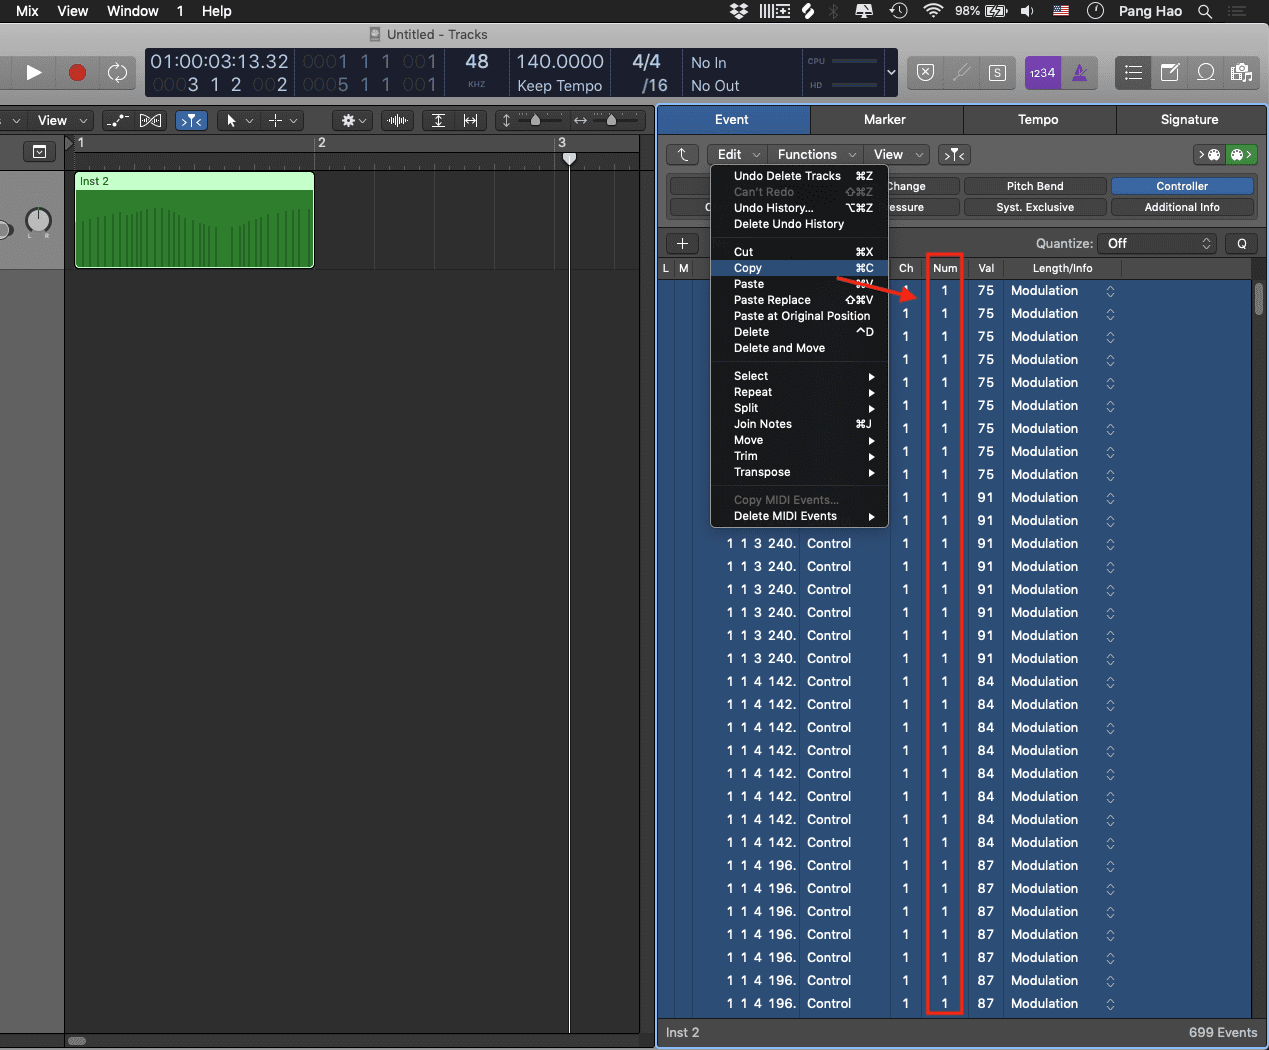Switch to the Marker tab
The height and width of the screenshot is (1050, 1269).
click(x=885, y=120)
